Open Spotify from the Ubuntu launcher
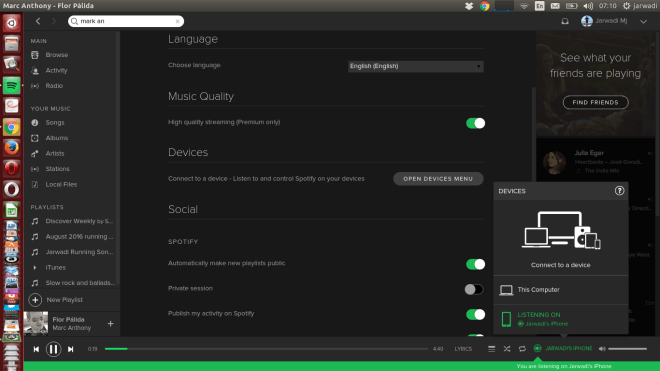The width and height of the screenshot is (660, 371). pos(11,85)
